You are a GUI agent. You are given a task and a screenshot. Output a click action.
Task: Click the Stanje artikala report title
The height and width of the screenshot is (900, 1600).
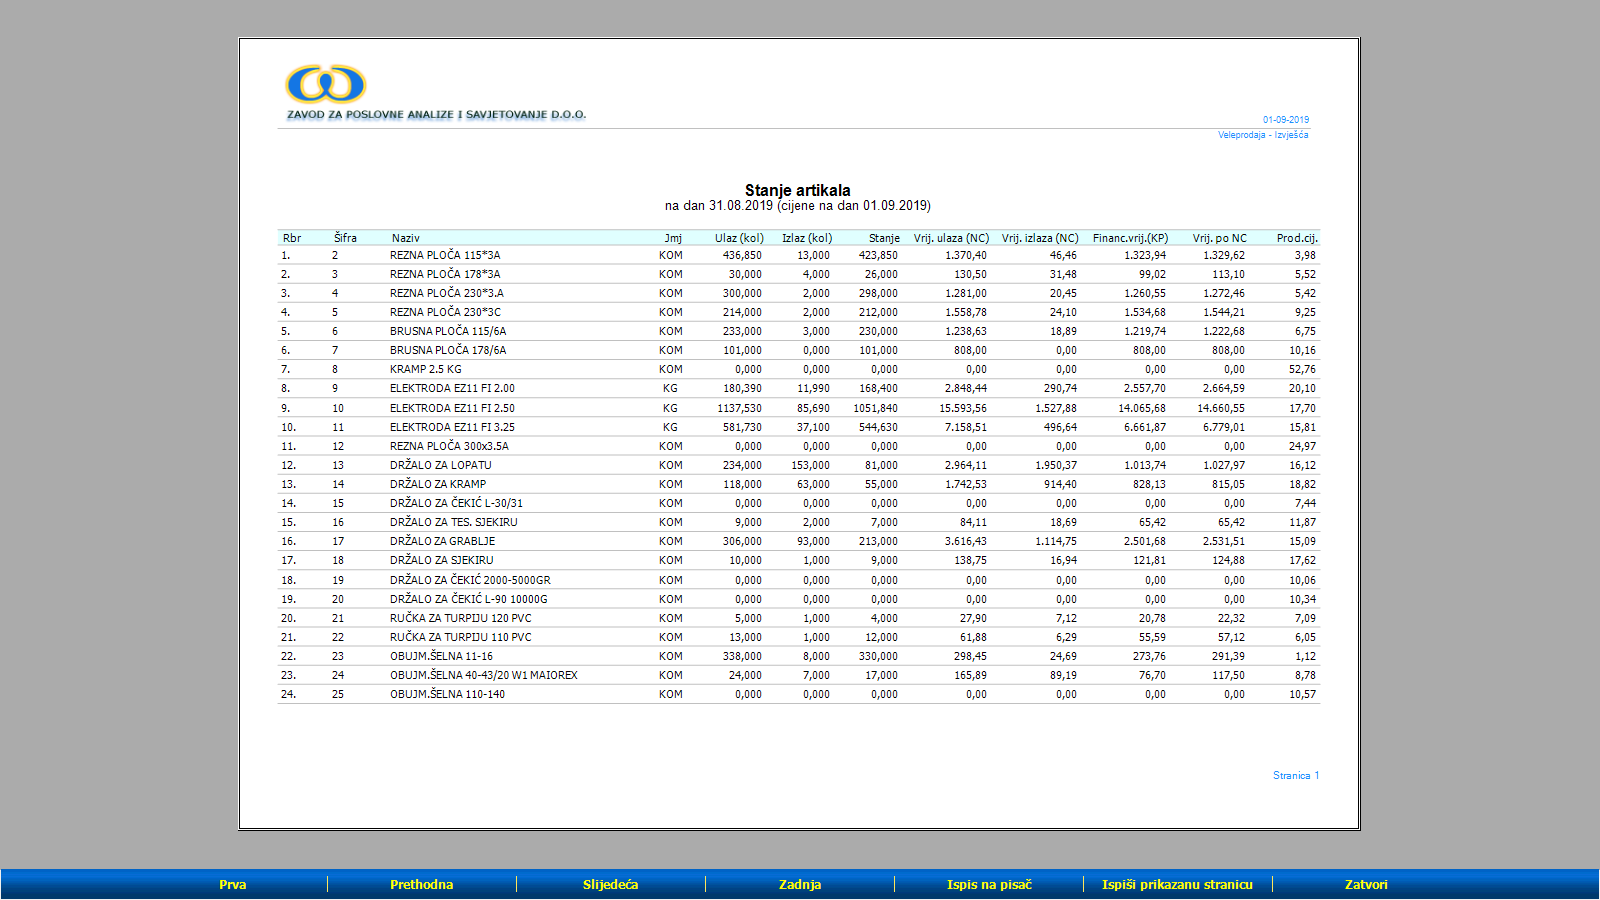click(x=797, y=190)
